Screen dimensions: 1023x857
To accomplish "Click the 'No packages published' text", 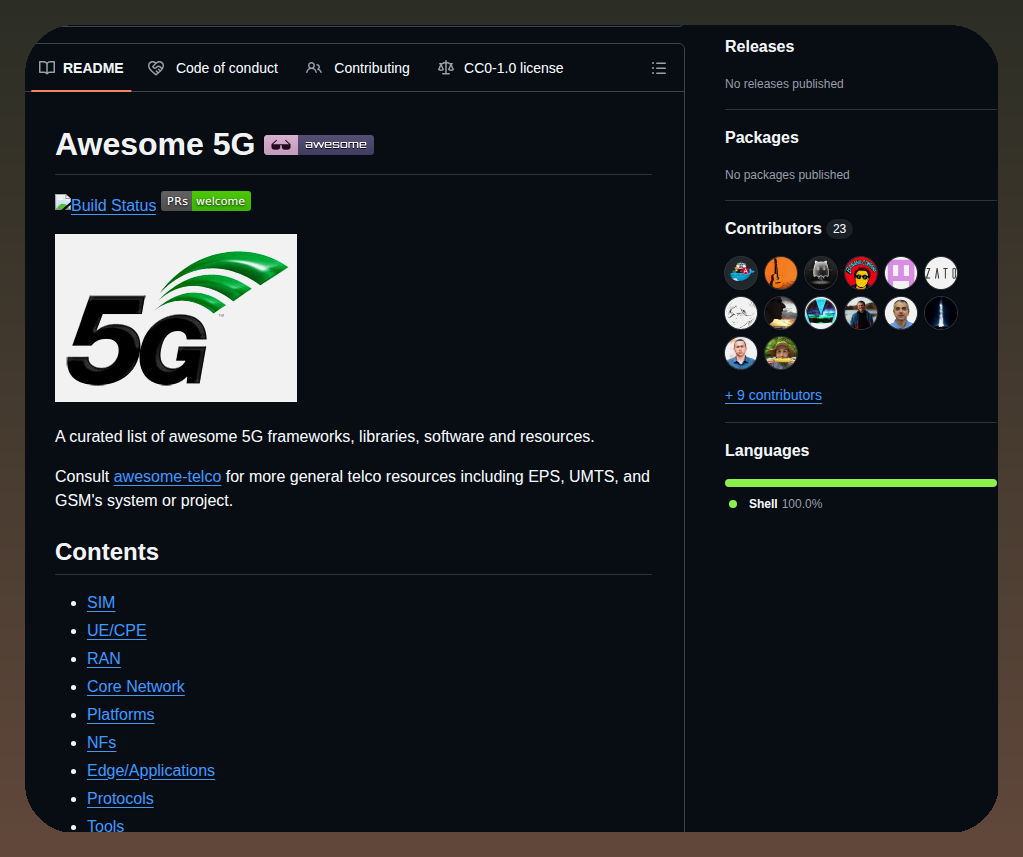I will (787, 175).
